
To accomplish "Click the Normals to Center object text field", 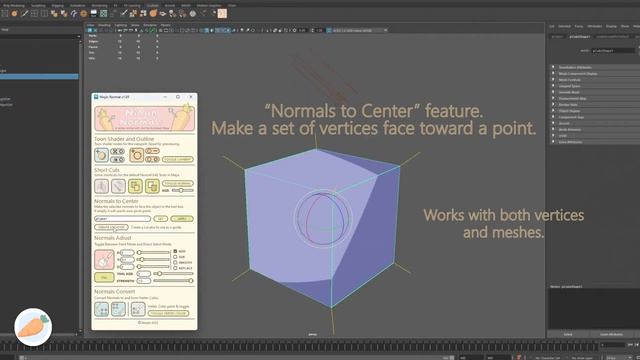I will coord(122,219).
